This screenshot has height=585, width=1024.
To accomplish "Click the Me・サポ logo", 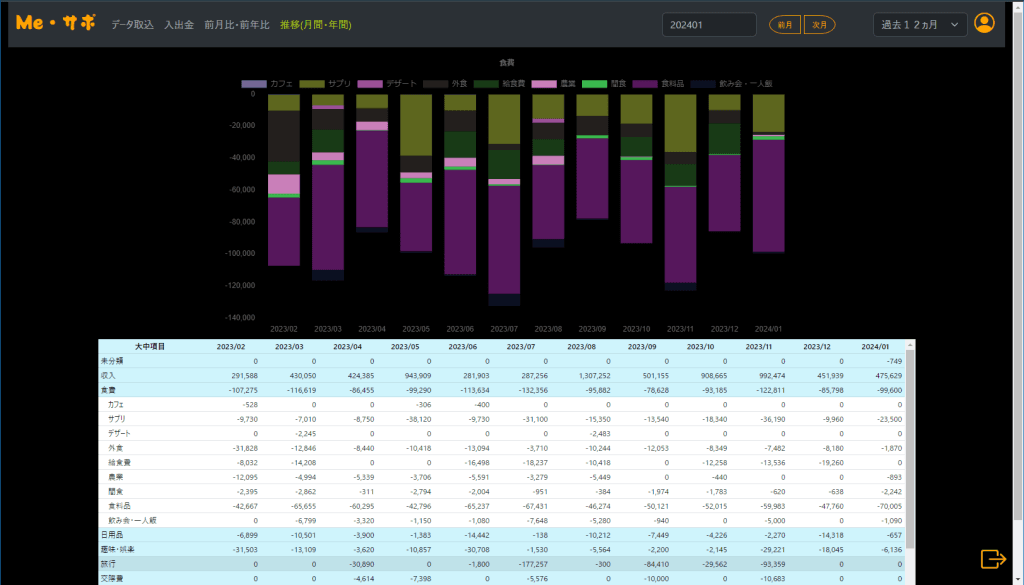I will coord(56,23).
